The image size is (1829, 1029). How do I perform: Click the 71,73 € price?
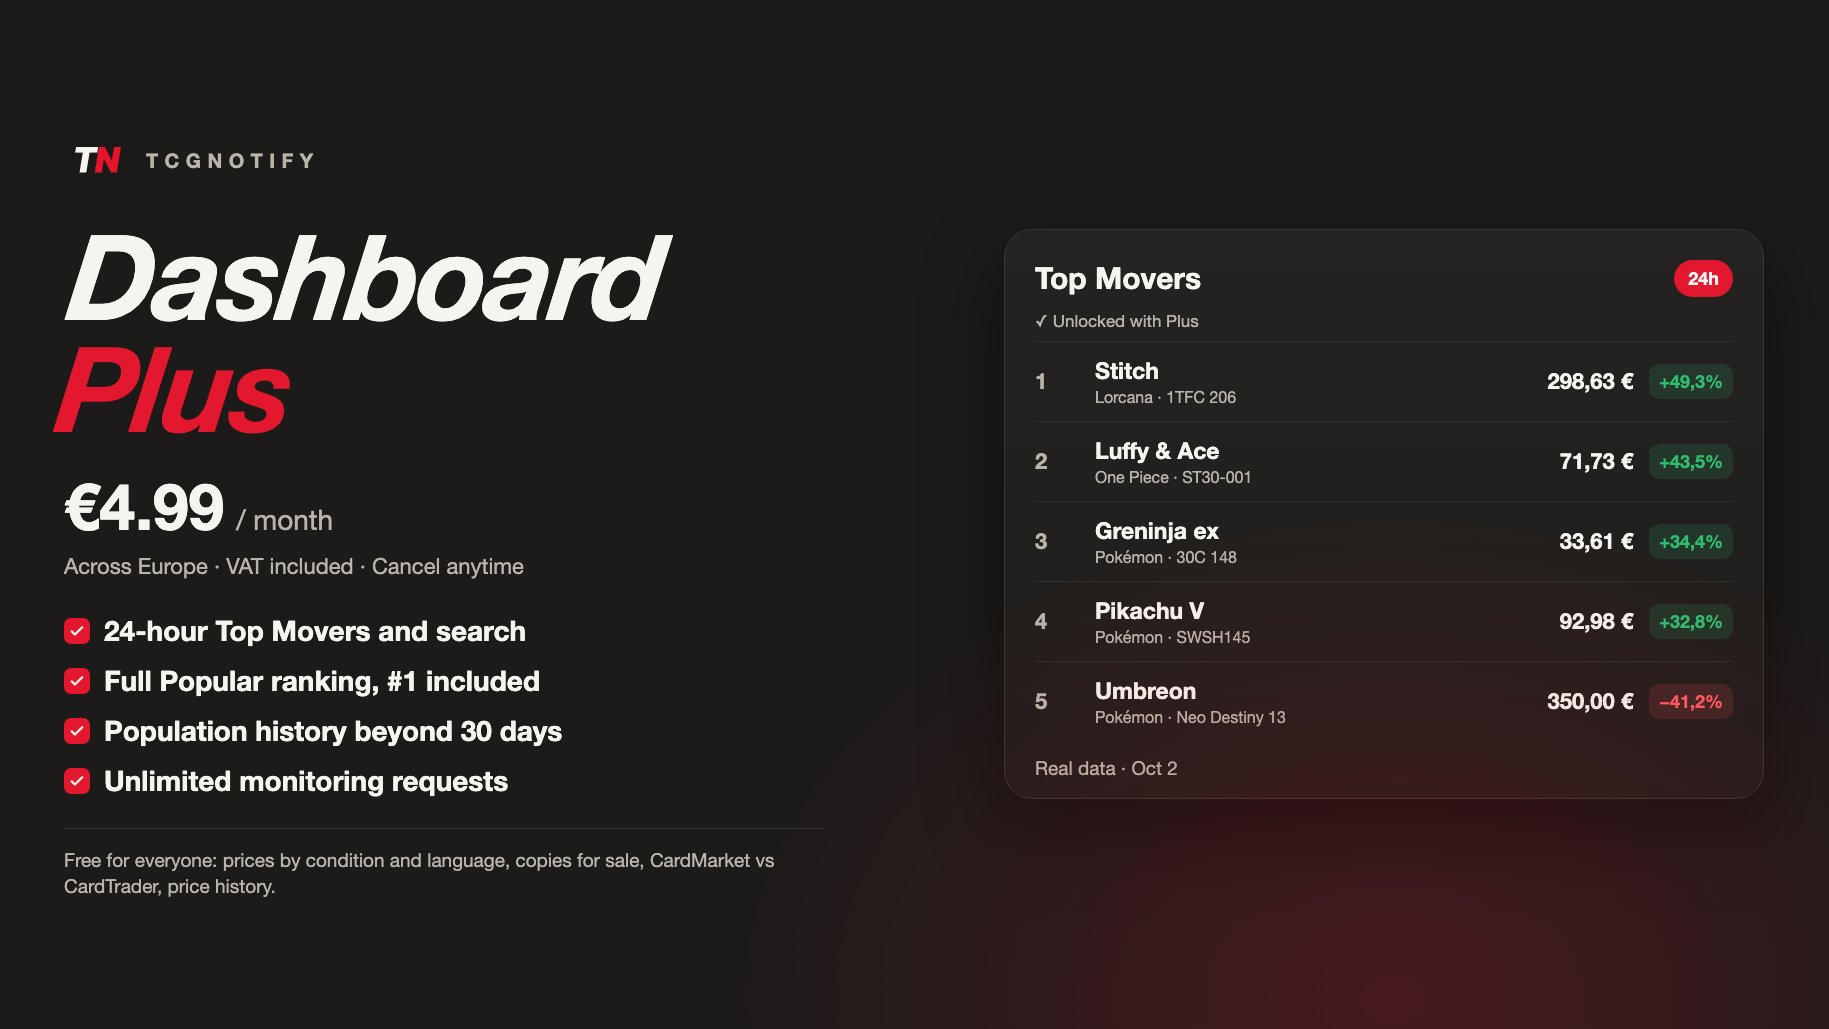coord(1596,461)
